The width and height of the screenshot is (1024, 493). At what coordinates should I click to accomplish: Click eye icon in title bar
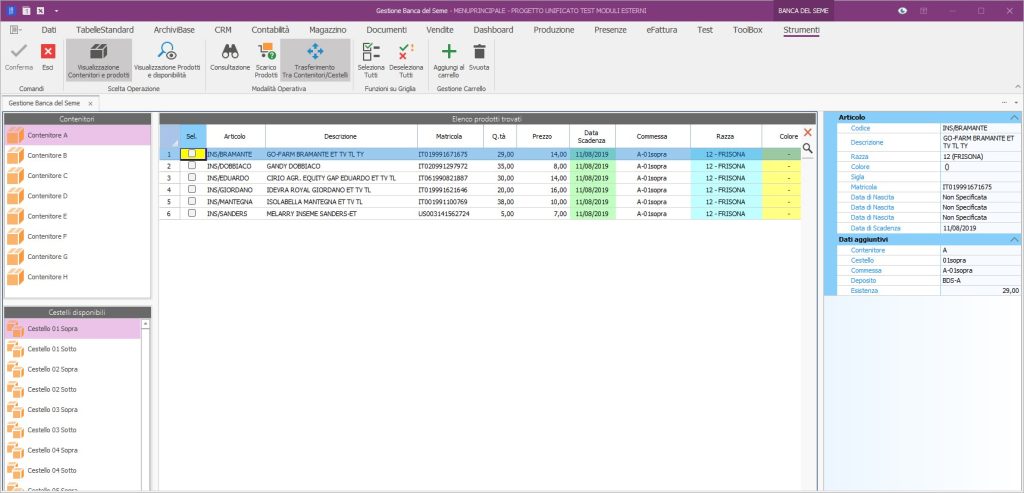point(903,10)
